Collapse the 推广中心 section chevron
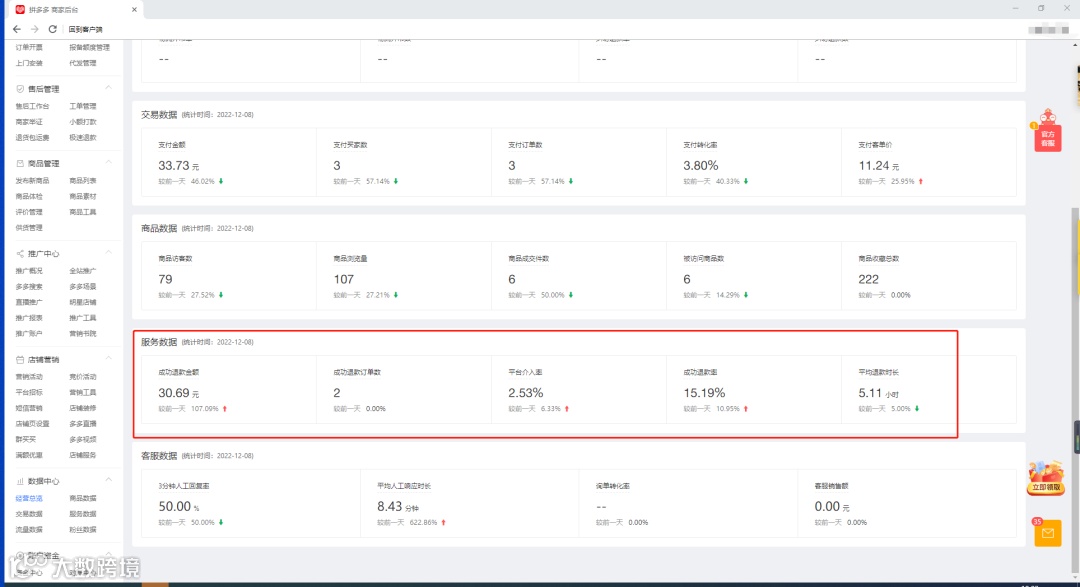This screenshot has width=1080, height=587. click(109, 253)
